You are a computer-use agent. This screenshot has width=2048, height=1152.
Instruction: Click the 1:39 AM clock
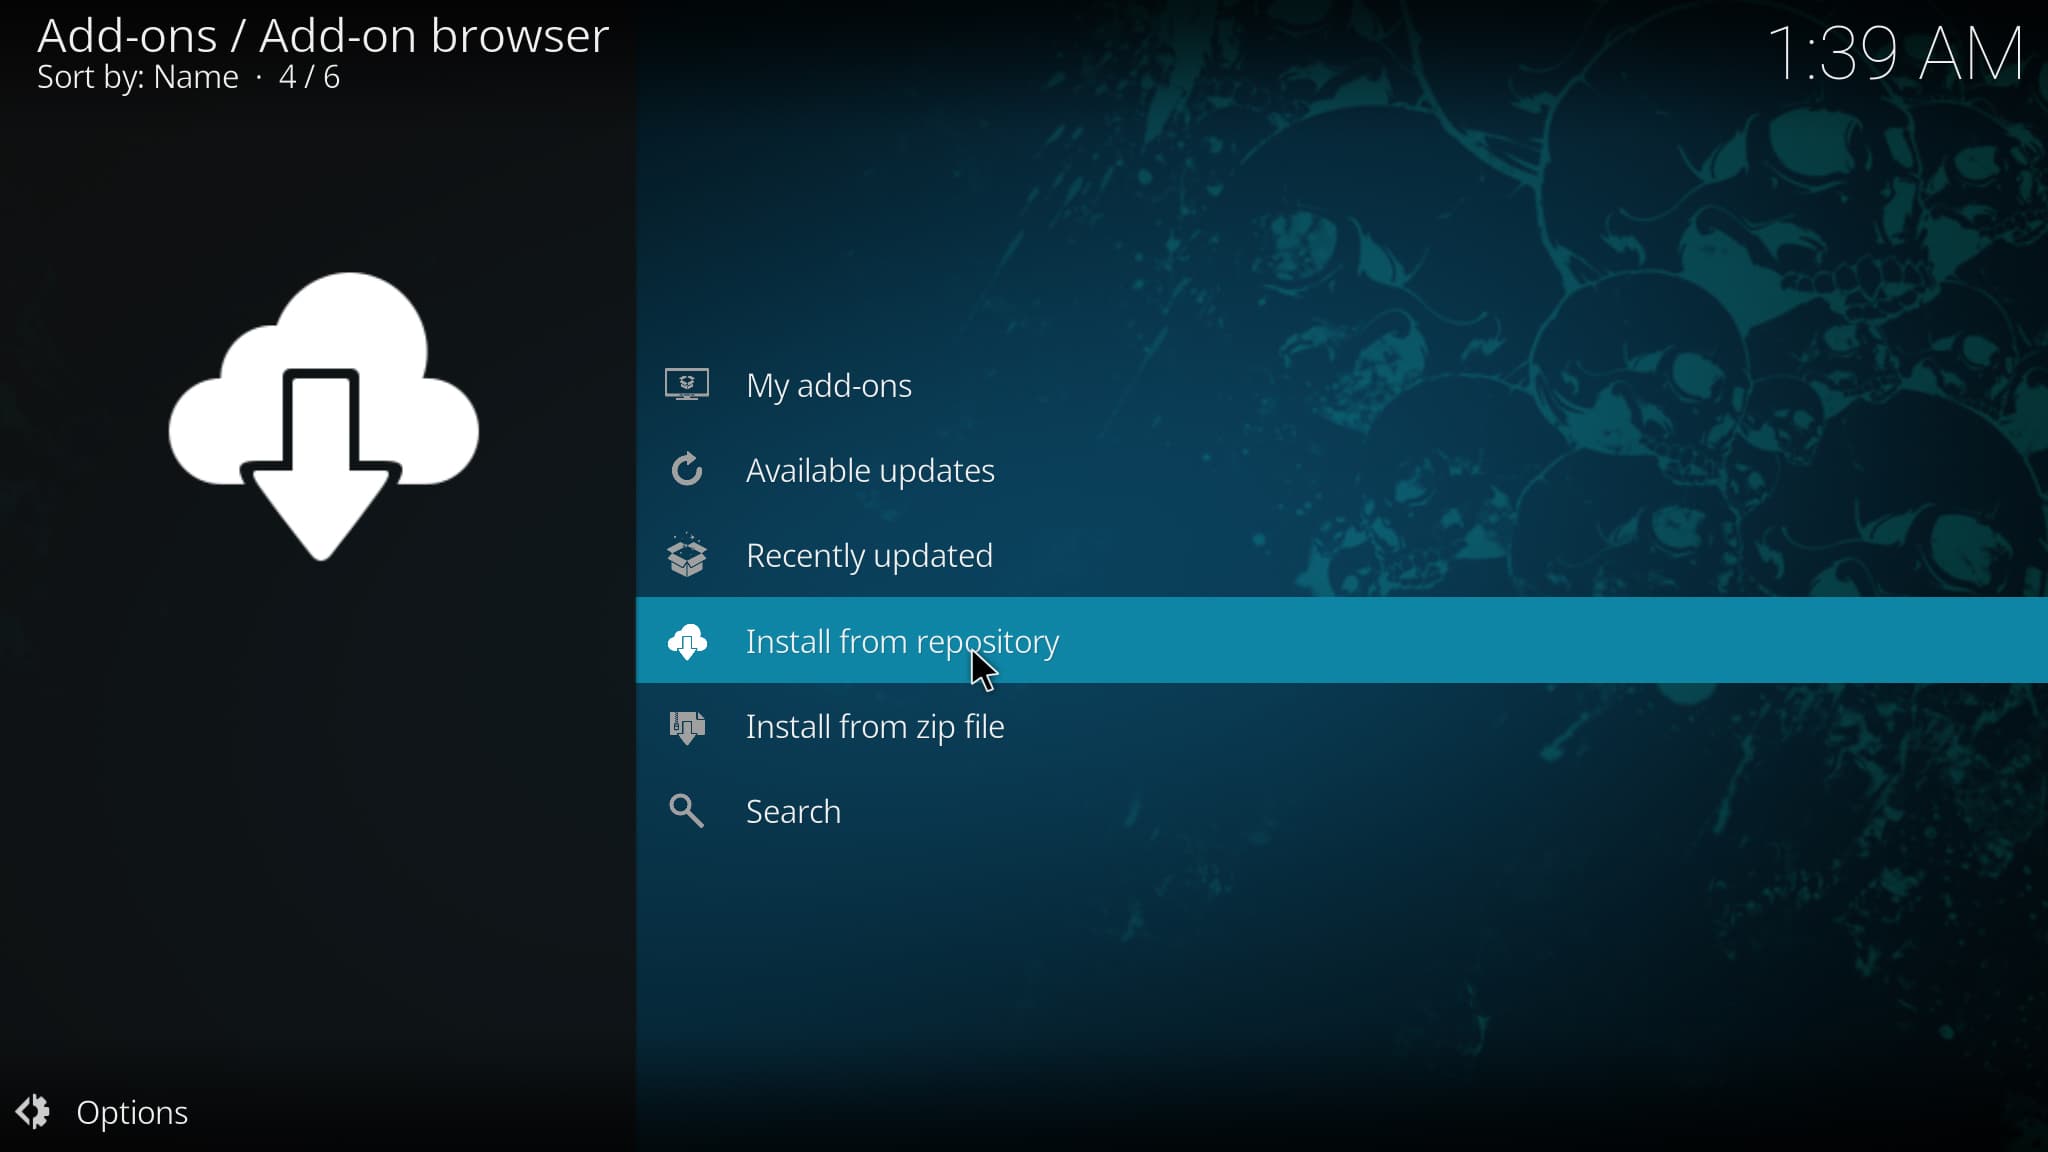click(1896, 53)
